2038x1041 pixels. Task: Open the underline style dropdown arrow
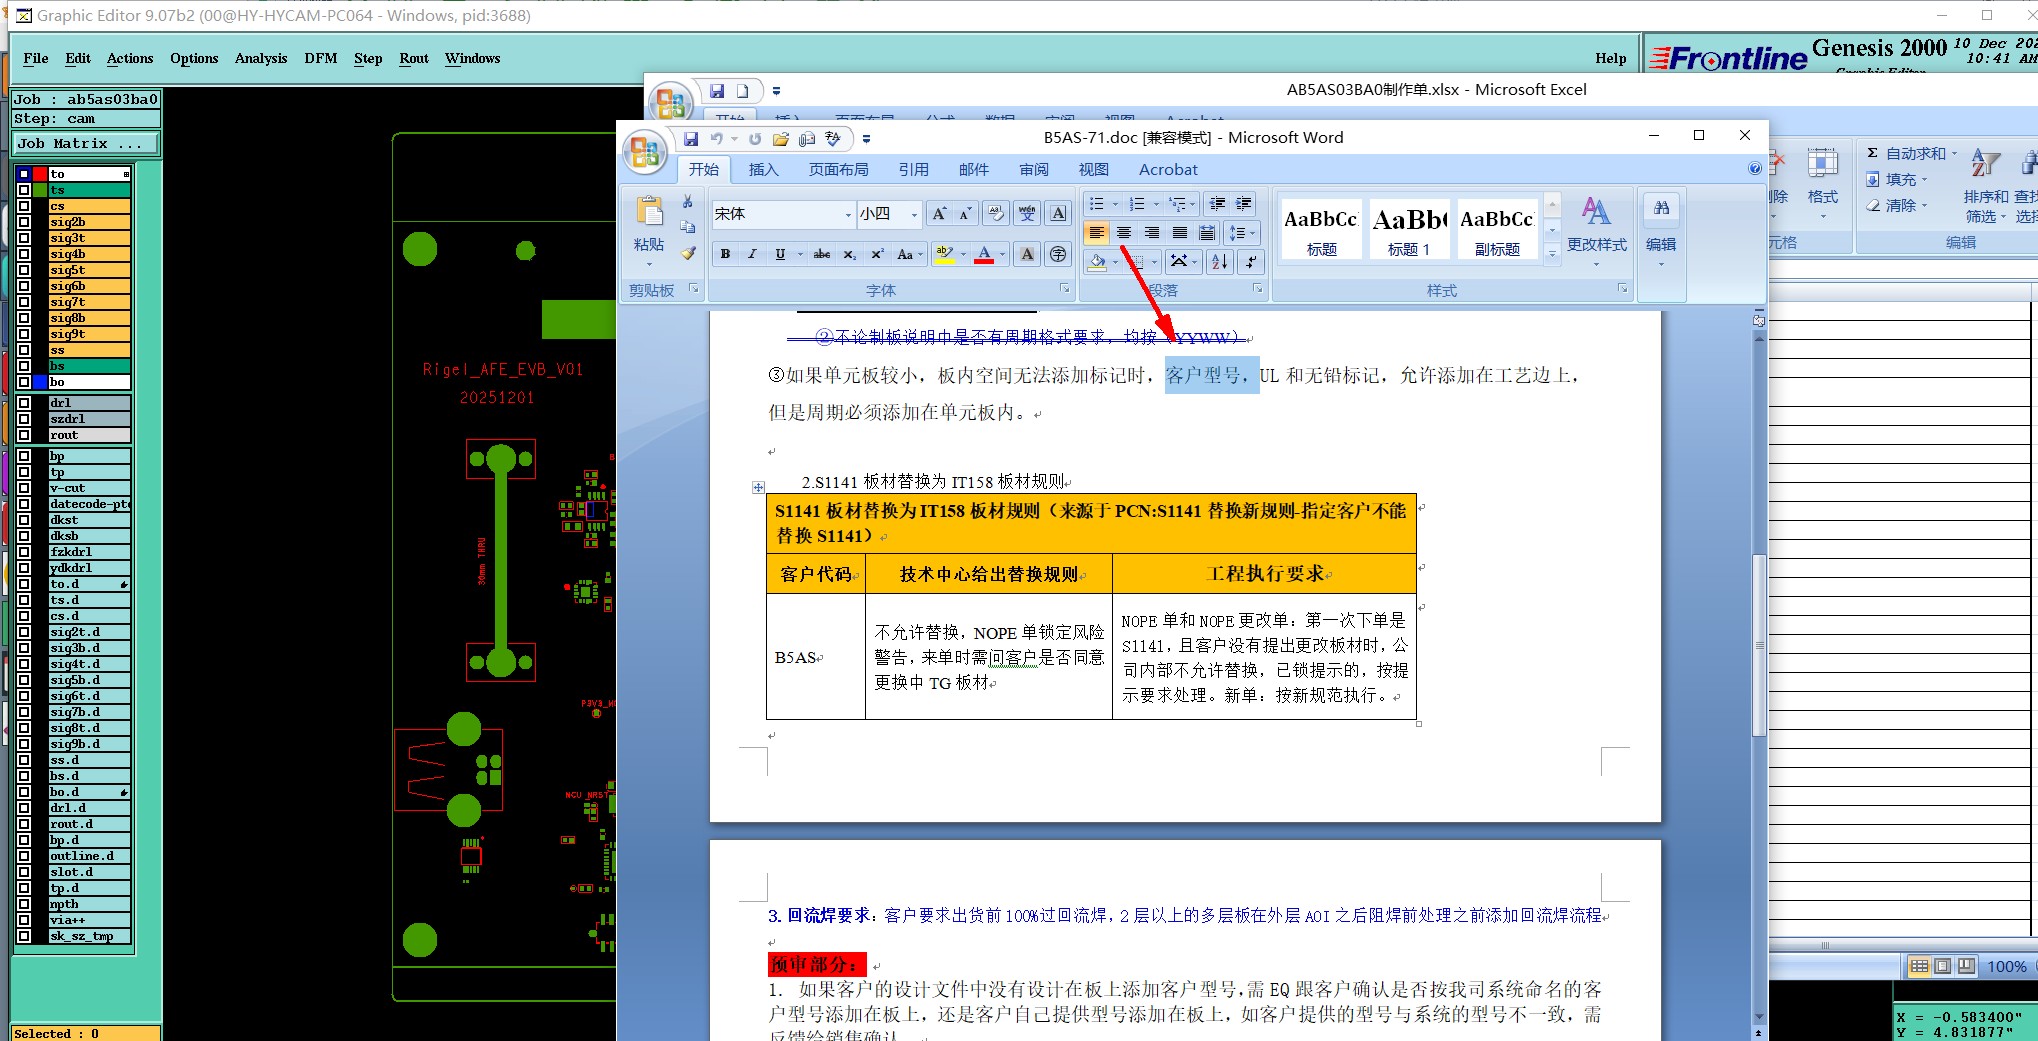pos(800,254)
